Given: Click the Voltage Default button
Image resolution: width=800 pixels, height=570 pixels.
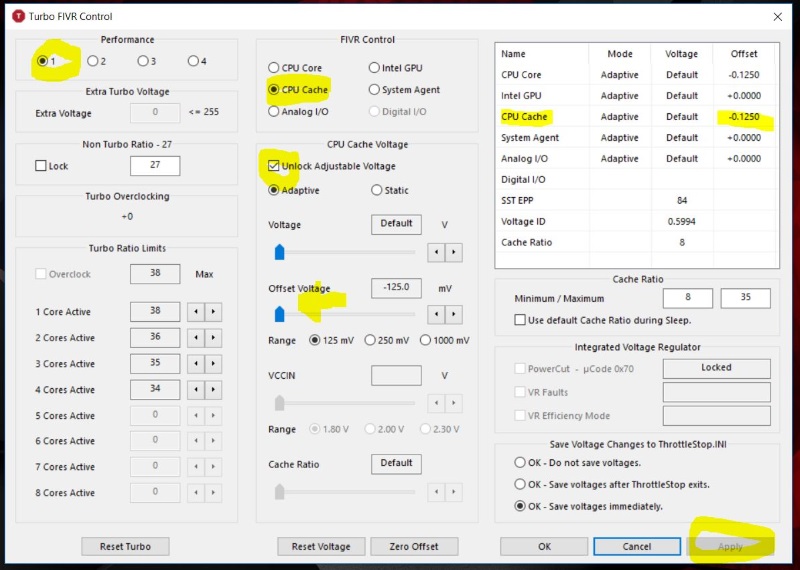Looking at the screenshot, I should point(396,224).
